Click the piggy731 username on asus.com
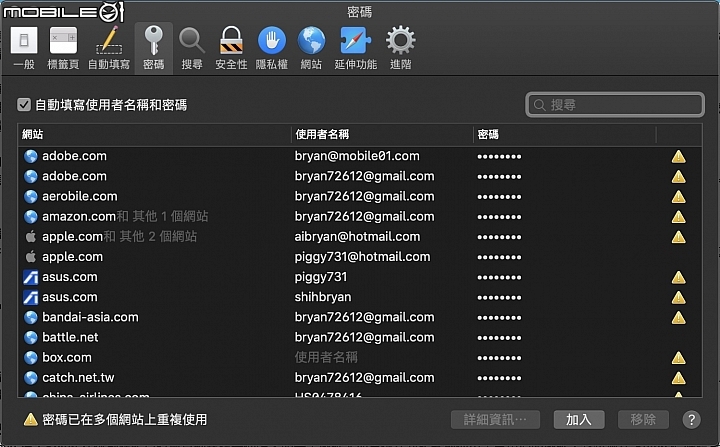Screen dimensions: 720x447 (x=321, y=277)
